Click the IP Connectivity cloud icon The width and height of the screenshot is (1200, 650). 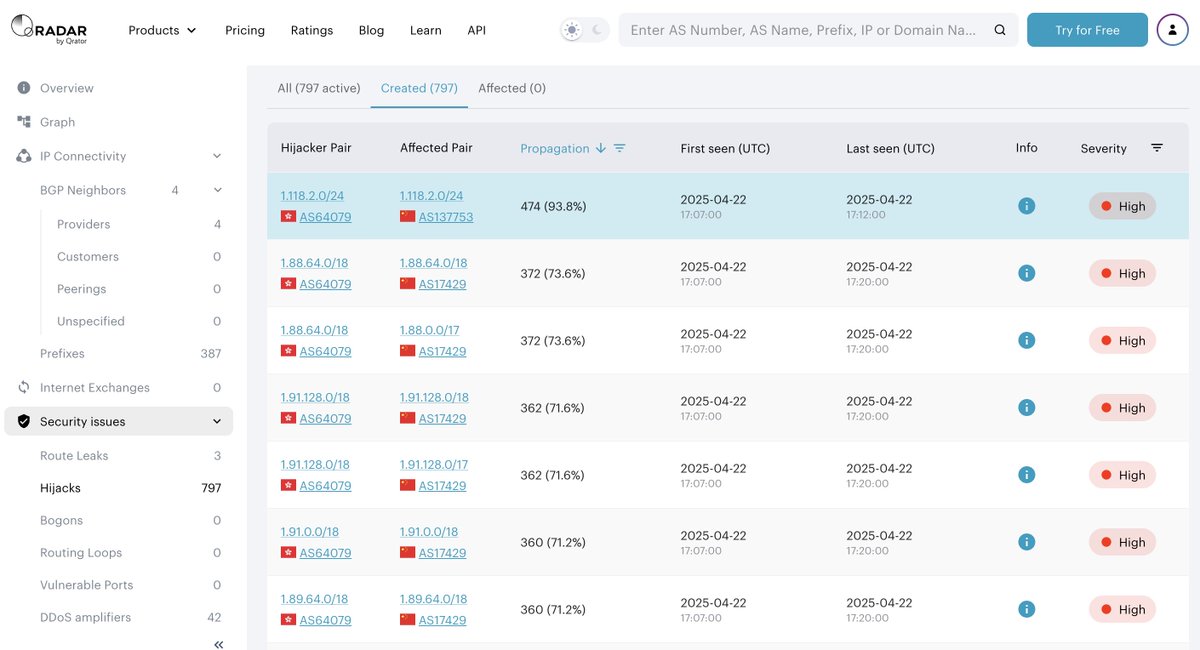(x=22, y=156)
